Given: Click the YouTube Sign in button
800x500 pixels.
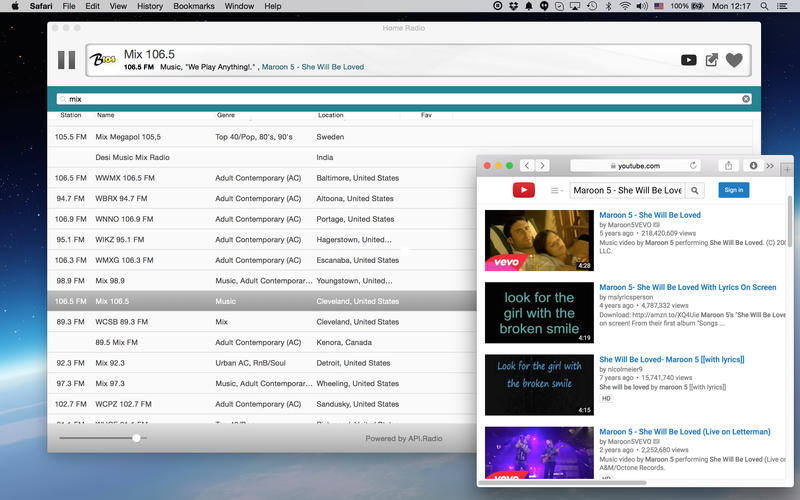Looking at the screenshot, I should (x=733, y=190).
